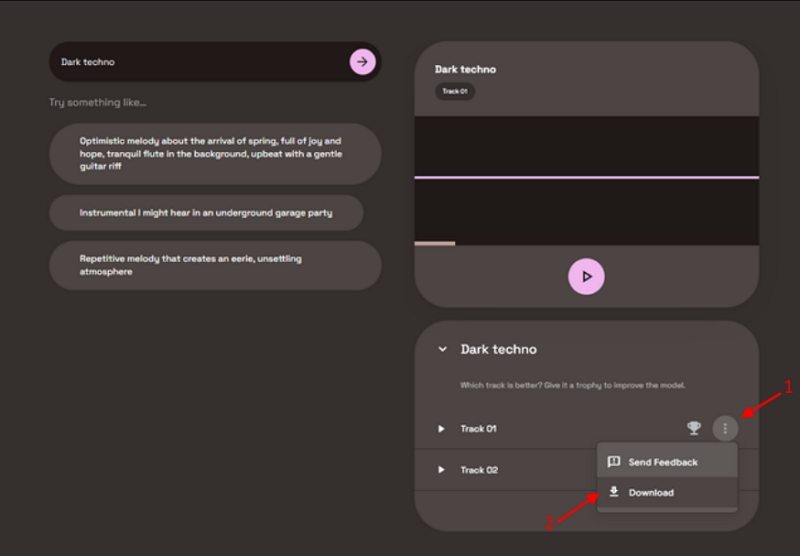Choose the underground garage party suggestion
This screenshot has height=556, width=800.
pos(206,213)
